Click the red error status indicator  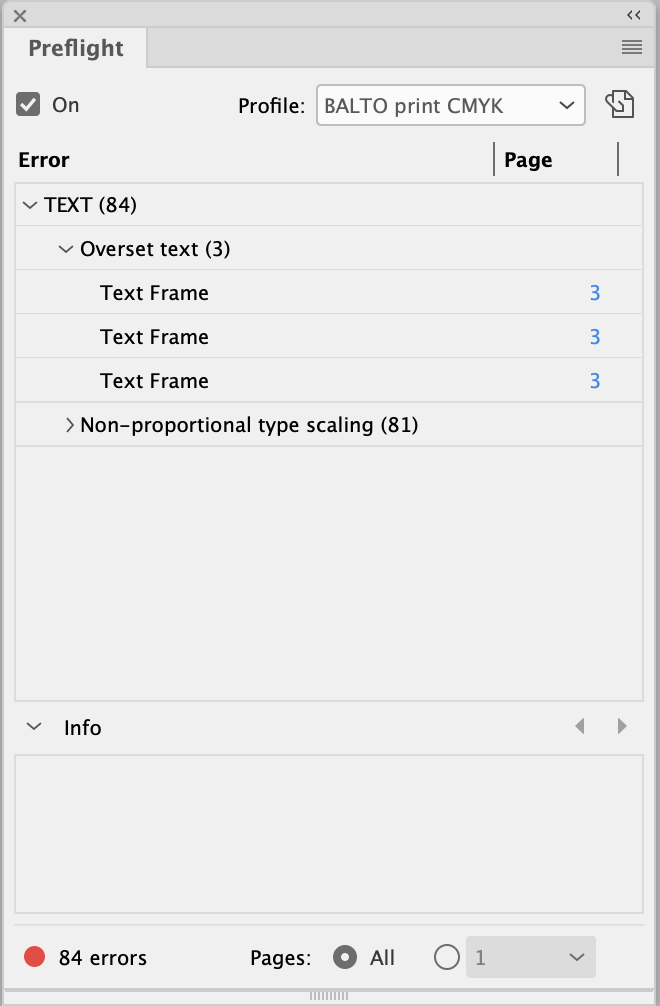tap(35, 958)
